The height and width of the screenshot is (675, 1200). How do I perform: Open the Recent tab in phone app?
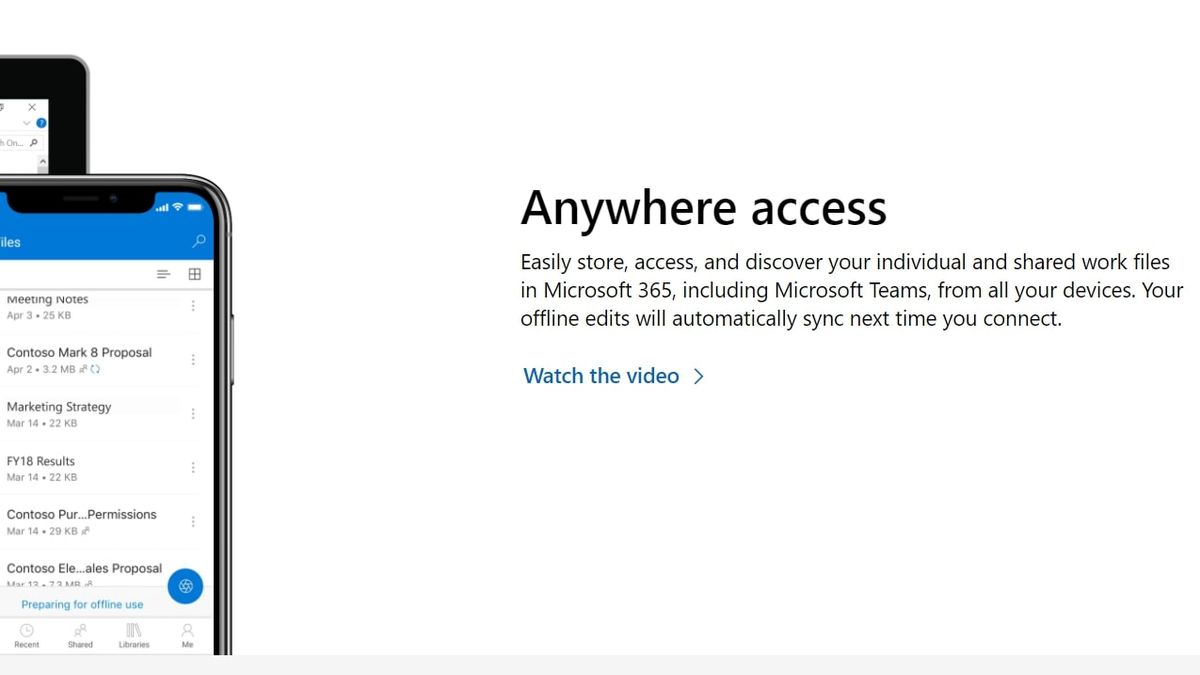point(27,636)
